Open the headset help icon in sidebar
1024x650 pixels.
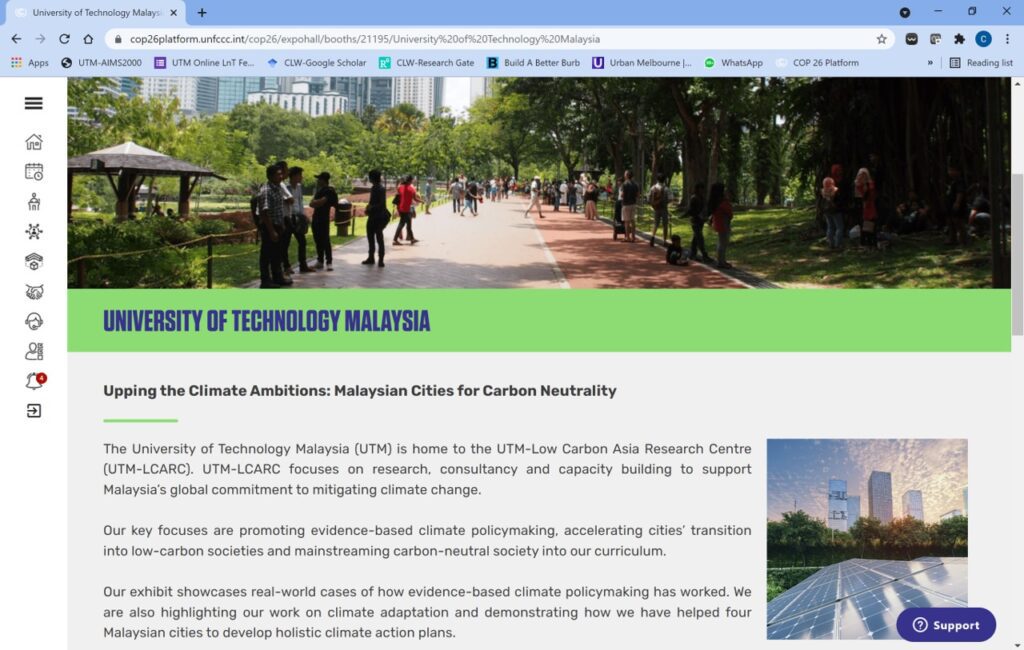coord(33,321)
